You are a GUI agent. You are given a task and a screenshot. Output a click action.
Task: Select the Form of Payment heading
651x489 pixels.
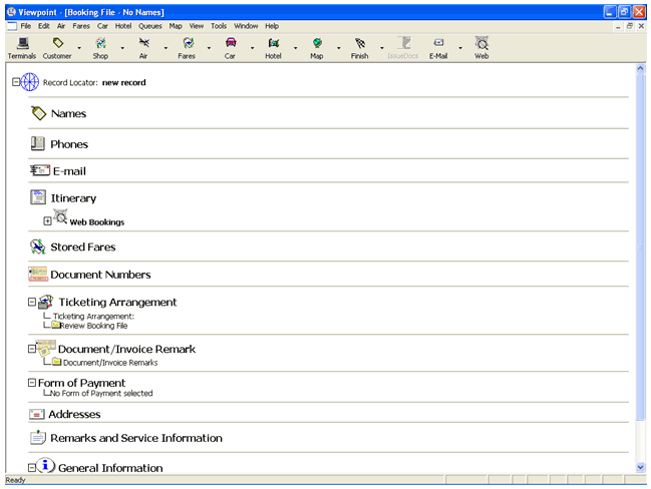(81, 382)
